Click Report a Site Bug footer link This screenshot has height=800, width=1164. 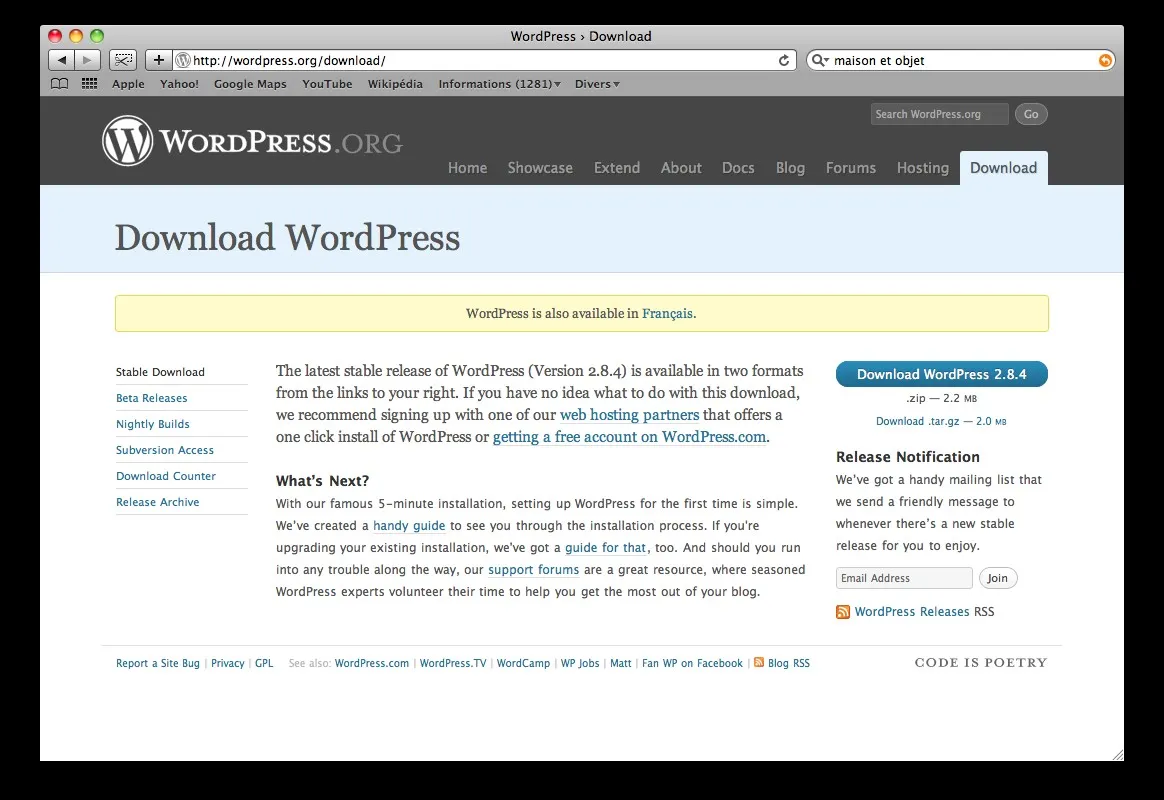coord(158,663)
